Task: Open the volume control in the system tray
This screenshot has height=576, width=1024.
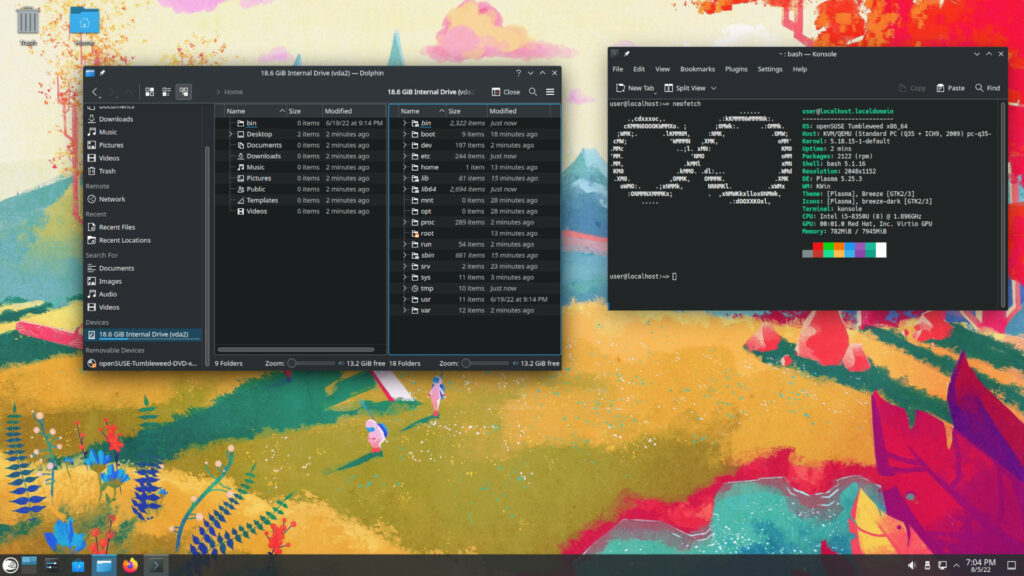Action: [x=912, y=564]
